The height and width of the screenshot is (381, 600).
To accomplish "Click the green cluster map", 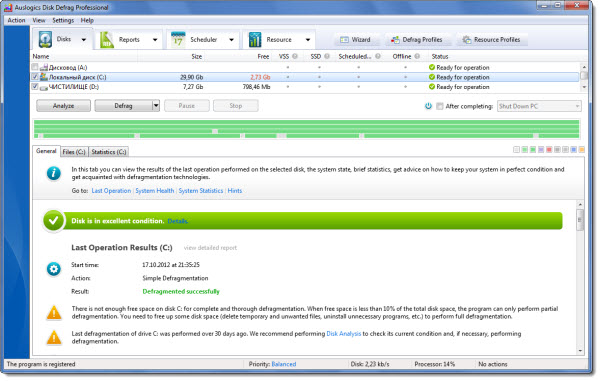I will point(307,129).
